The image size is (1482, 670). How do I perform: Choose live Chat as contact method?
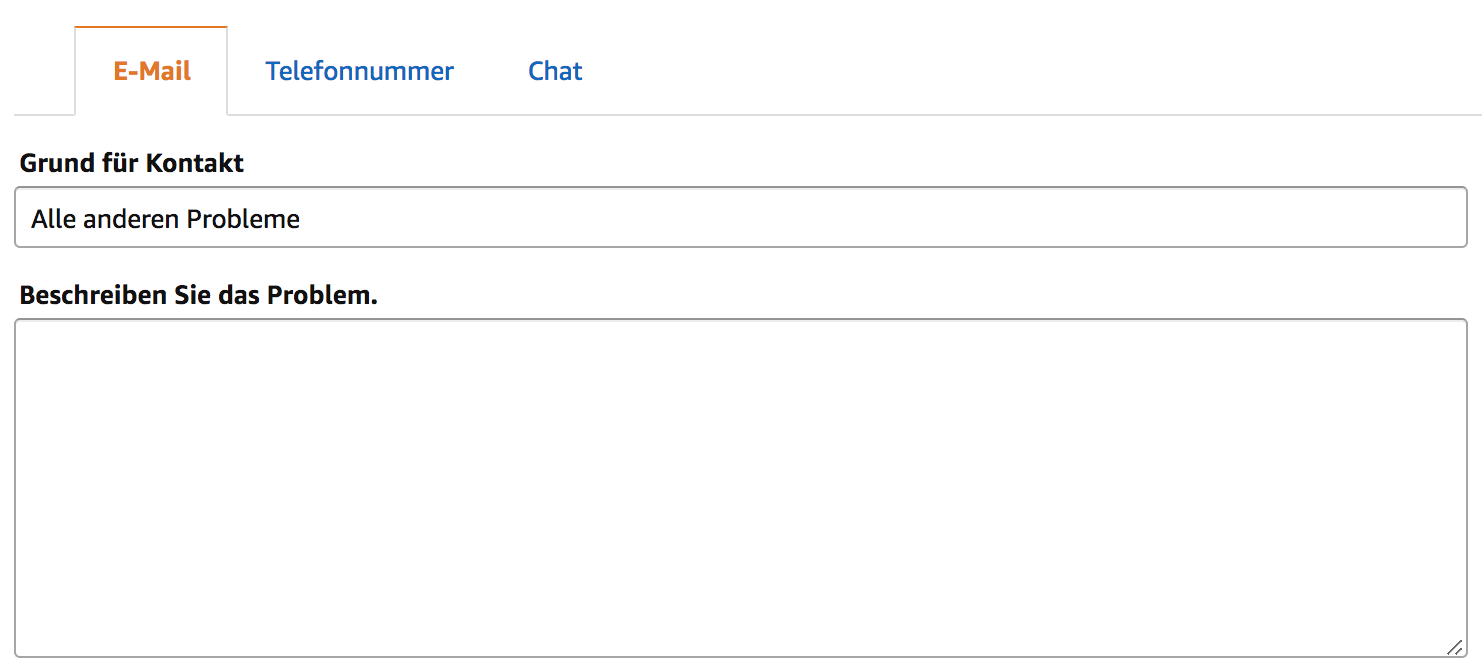pos(555,71)
